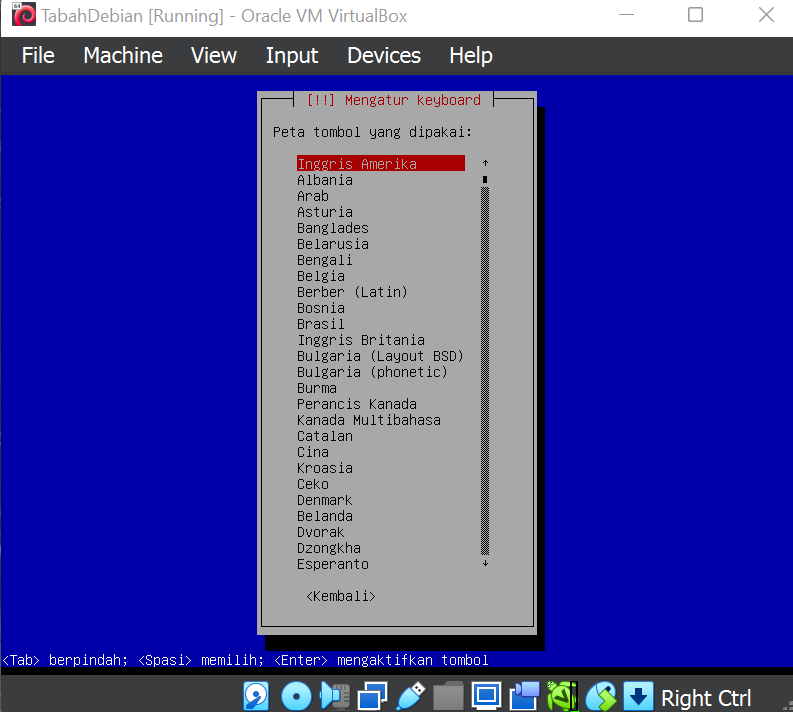Click the keyboard capture arrow icon
Screen dimensions: 793x712
coord(638,696)
